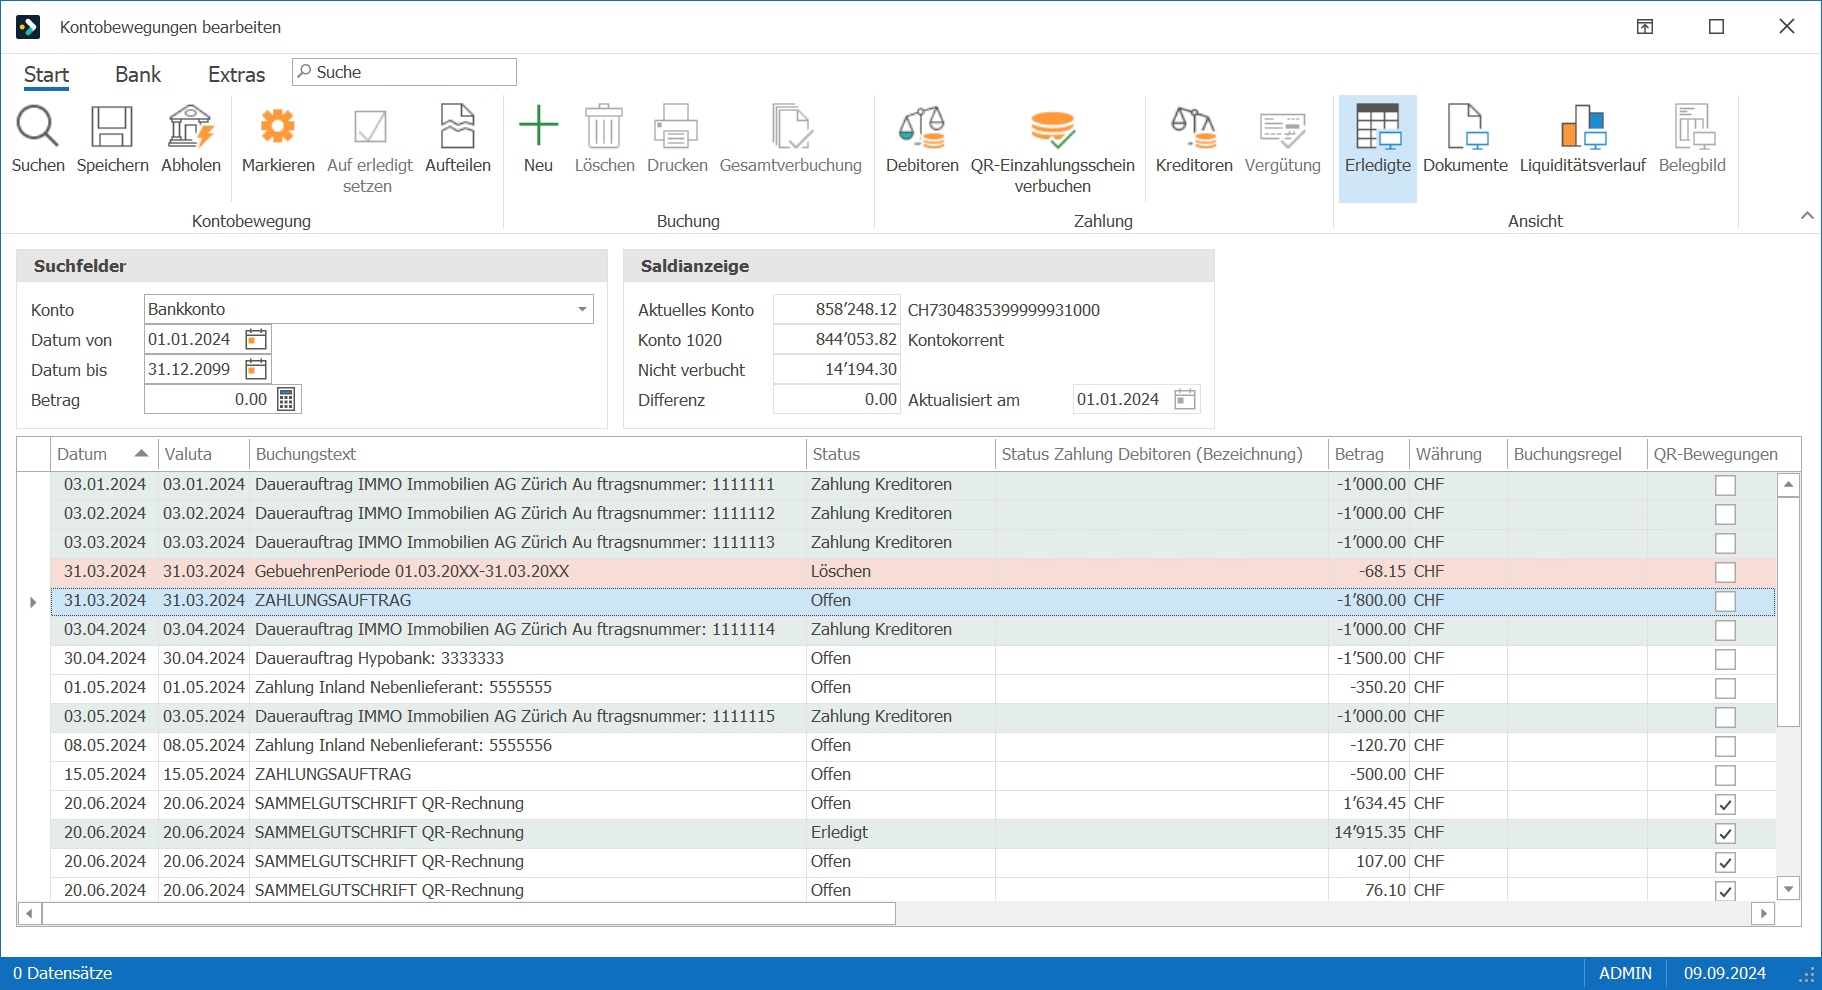Switch to the Bank ribbon tab
The height and width of the screenshot is (990, 1822).
tap(138, 75)
